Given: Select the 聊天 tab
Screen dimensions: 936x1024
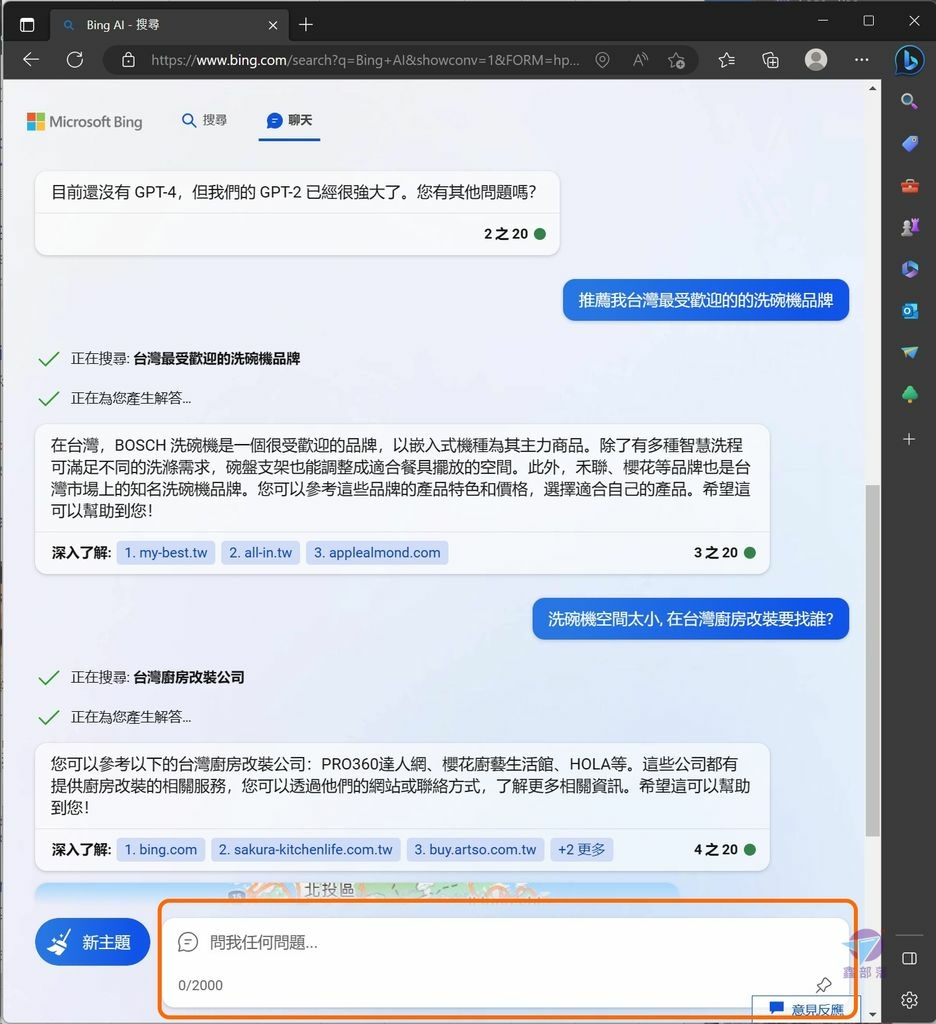Looking at the screenshot, I should click(289, 120).
